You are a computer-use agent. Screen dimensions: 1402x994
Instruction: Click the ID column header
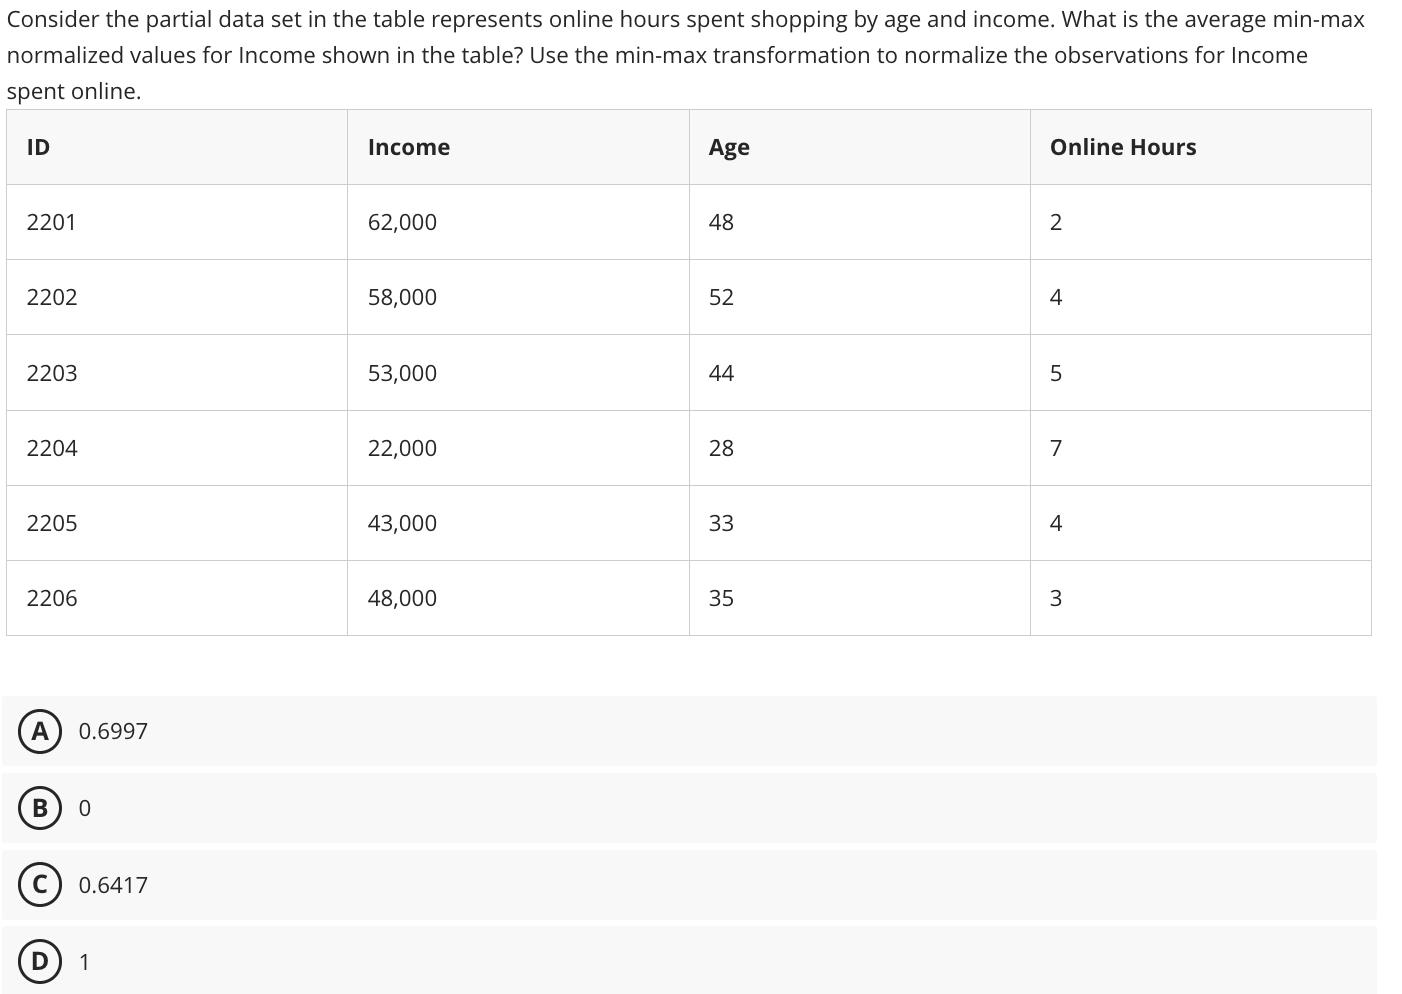point(37,147)
